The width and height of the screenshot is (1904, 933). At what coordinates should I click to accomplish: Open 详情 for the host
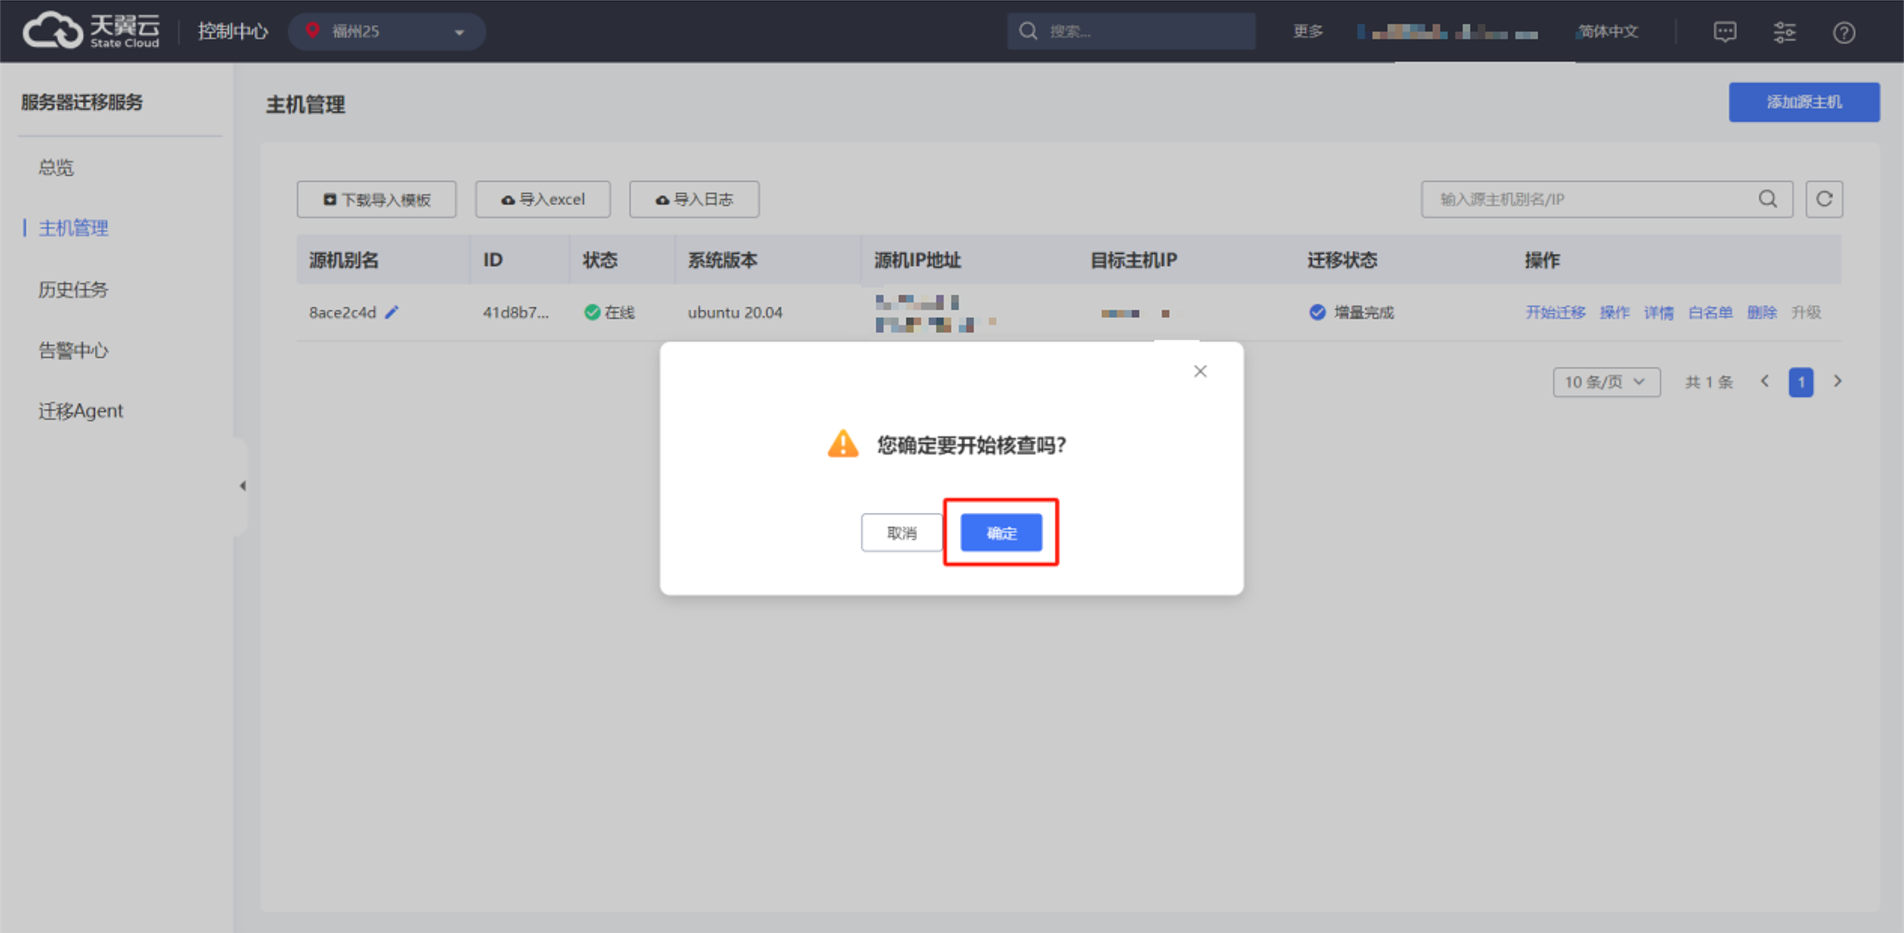click(x=1659, y=312)
